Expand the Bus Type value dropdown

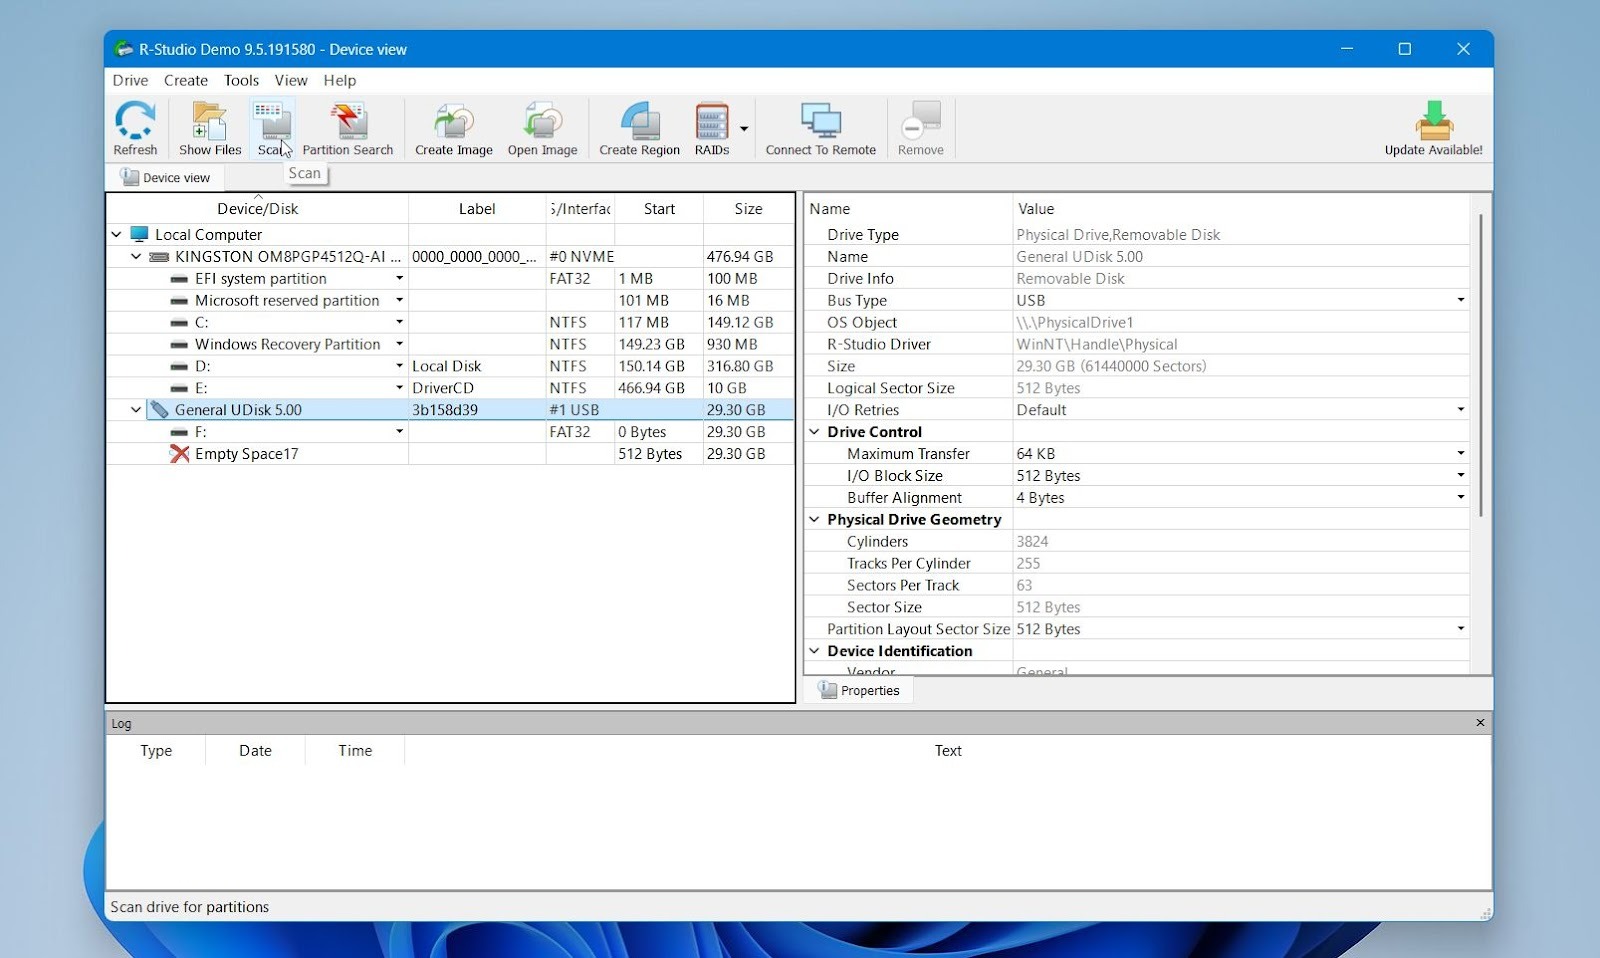click(1460, 300)
